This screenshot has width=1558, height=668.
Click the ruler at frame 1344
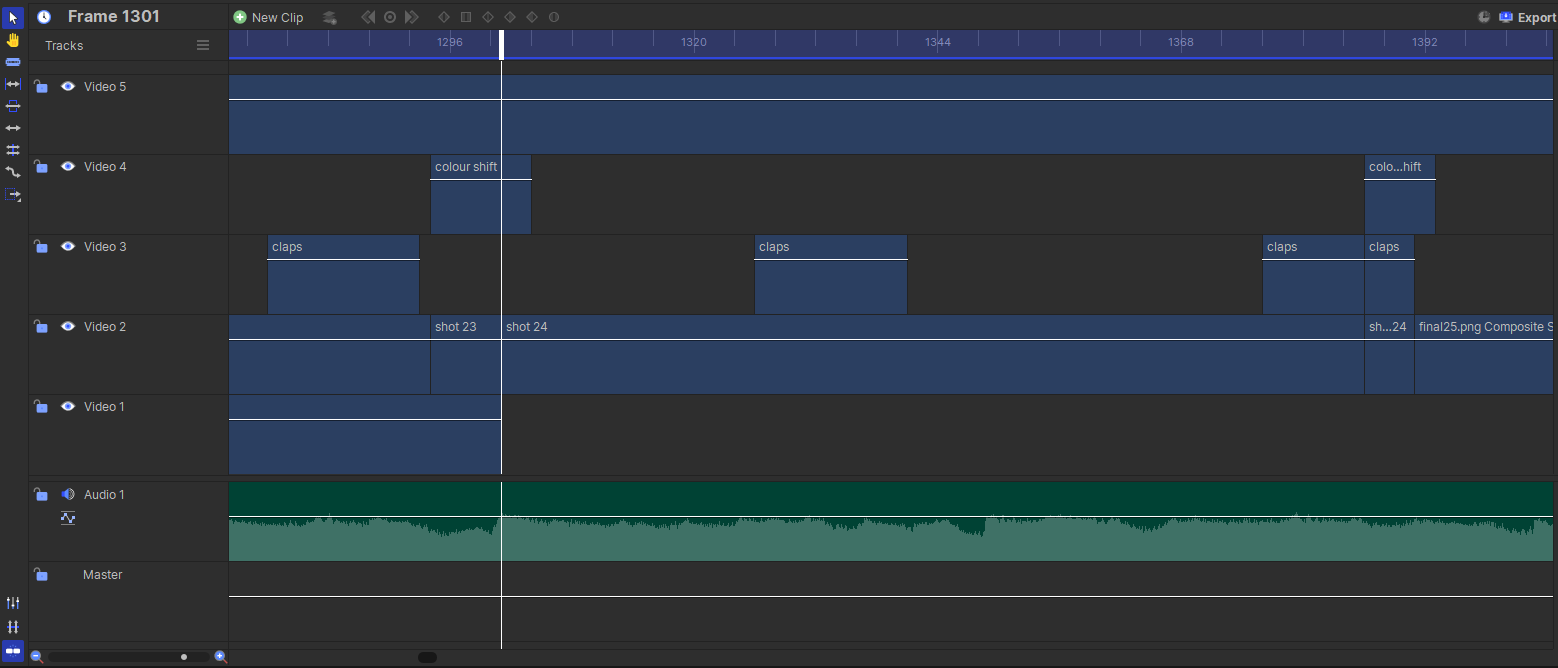(x=938, y=42)
